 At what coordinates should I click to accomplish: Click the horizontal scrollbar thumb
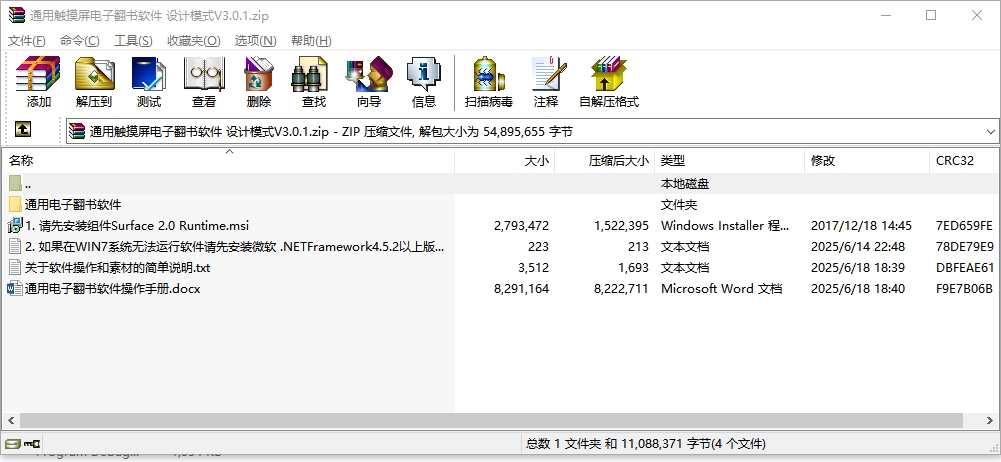coord(491,421)
